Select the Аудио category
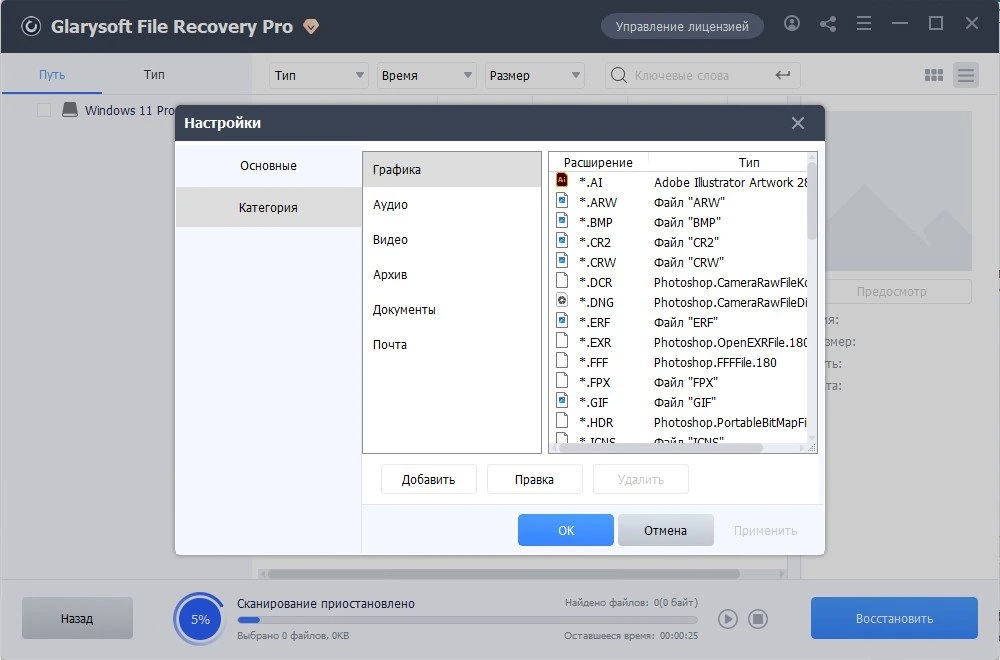The height and width of the screenshot is (660, 1000). point(452,205)
